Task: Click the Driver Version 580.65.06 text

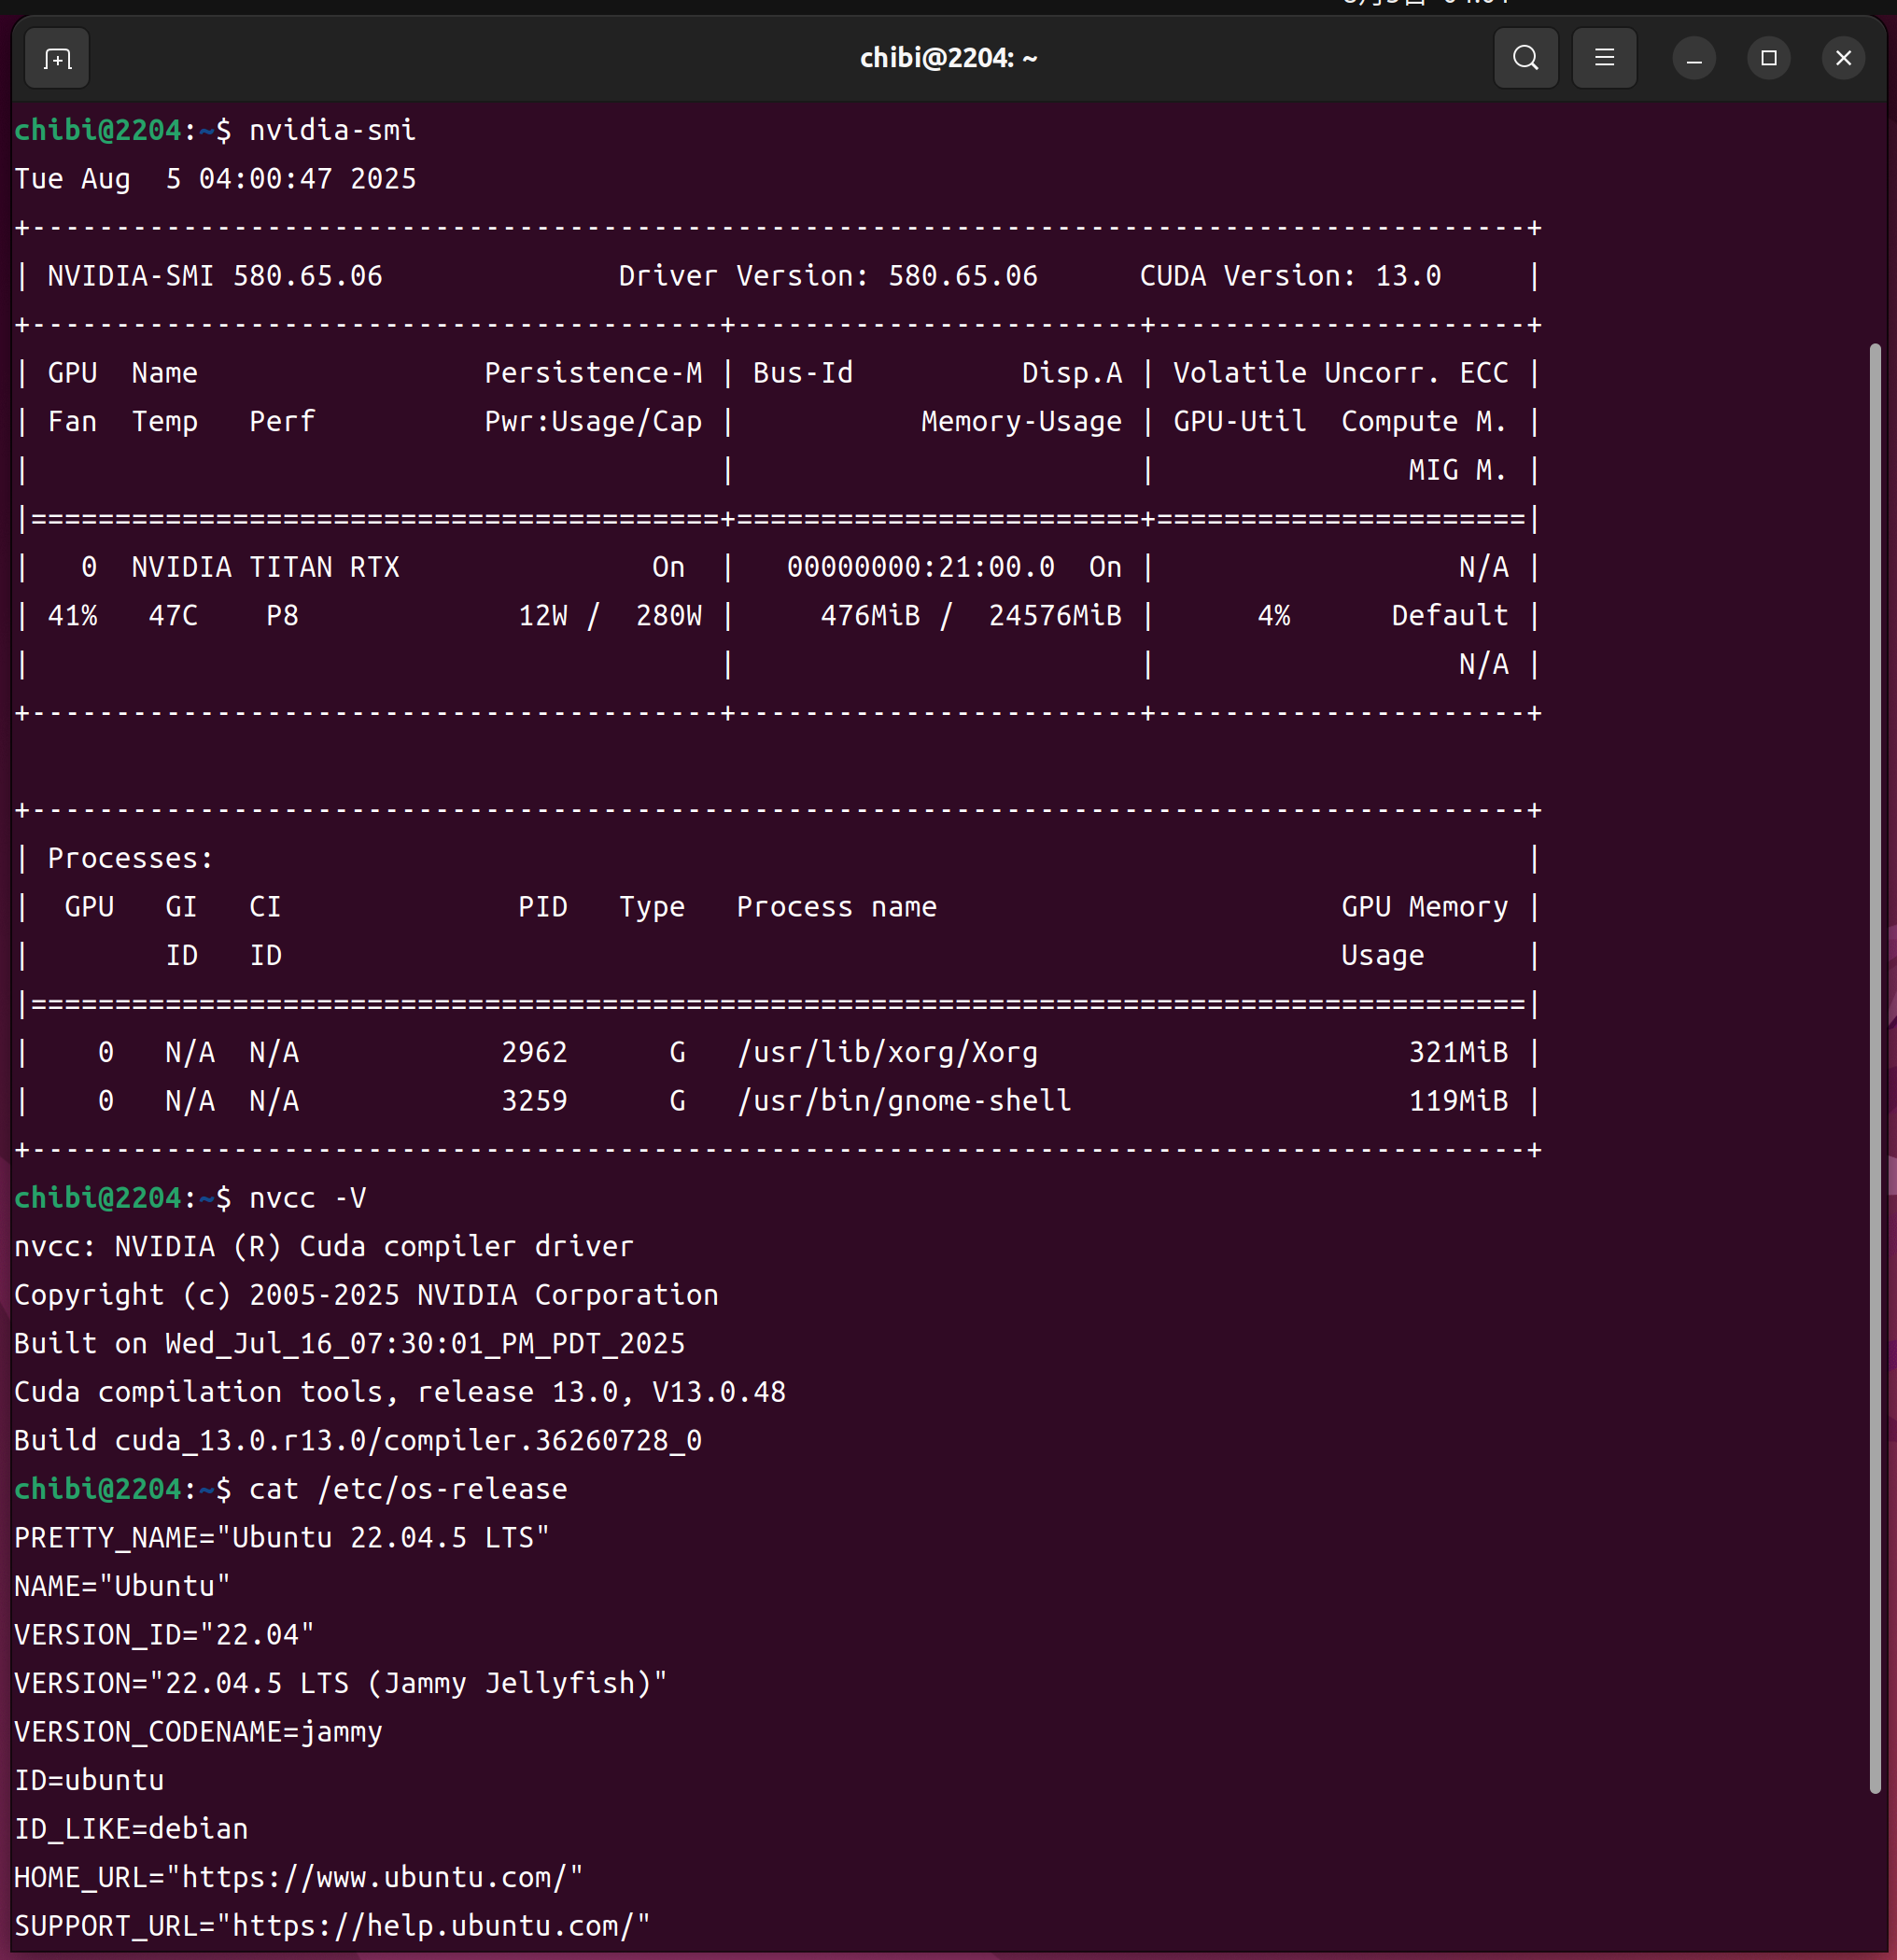Action: (828, 276)
